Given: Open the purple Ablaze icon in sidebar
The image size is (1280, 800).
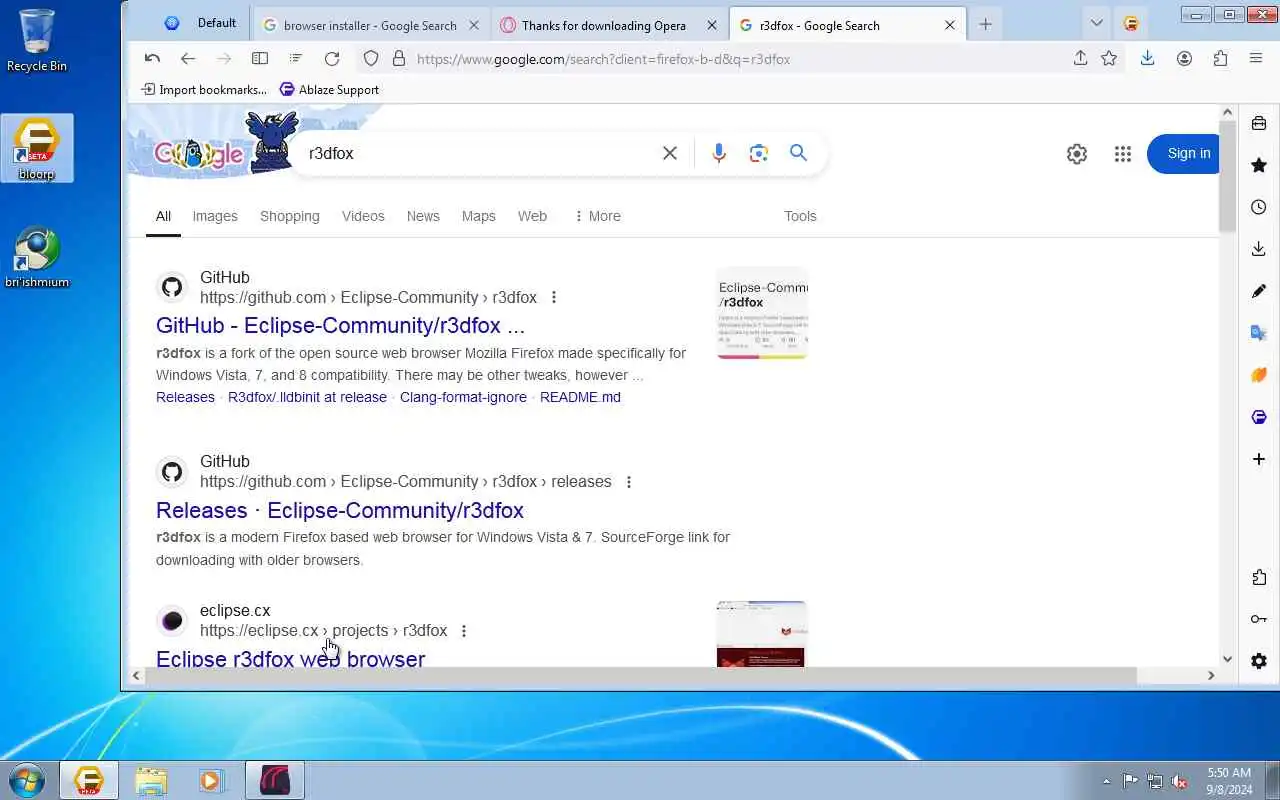Looking at the screenshot, I should (x=1259, y=417).
